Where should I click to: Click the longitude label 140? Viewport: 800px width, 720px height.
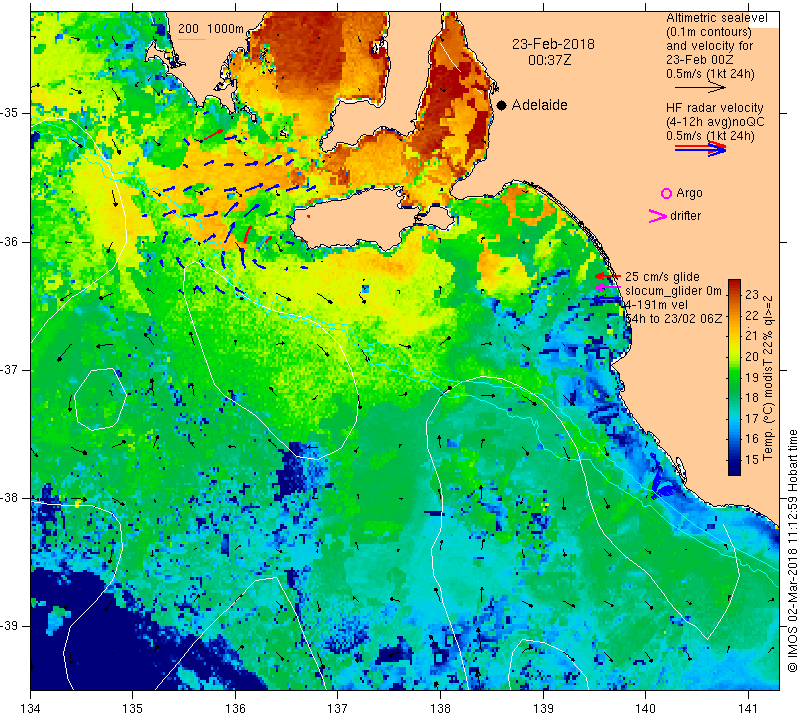click(x=645, y=709)
